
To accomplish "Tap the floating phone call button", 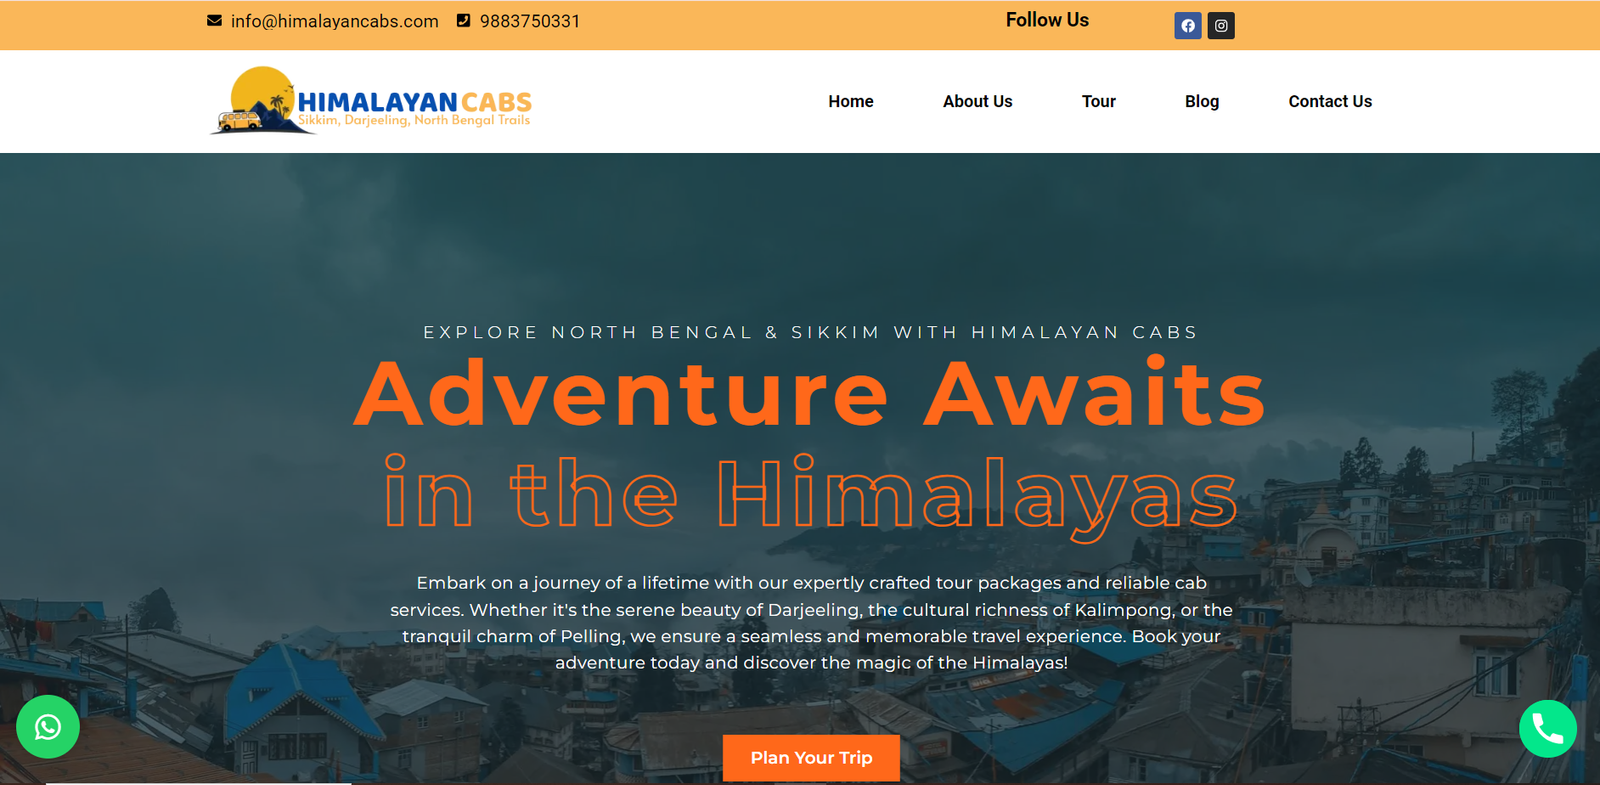I will click(x=1548, y=729).
